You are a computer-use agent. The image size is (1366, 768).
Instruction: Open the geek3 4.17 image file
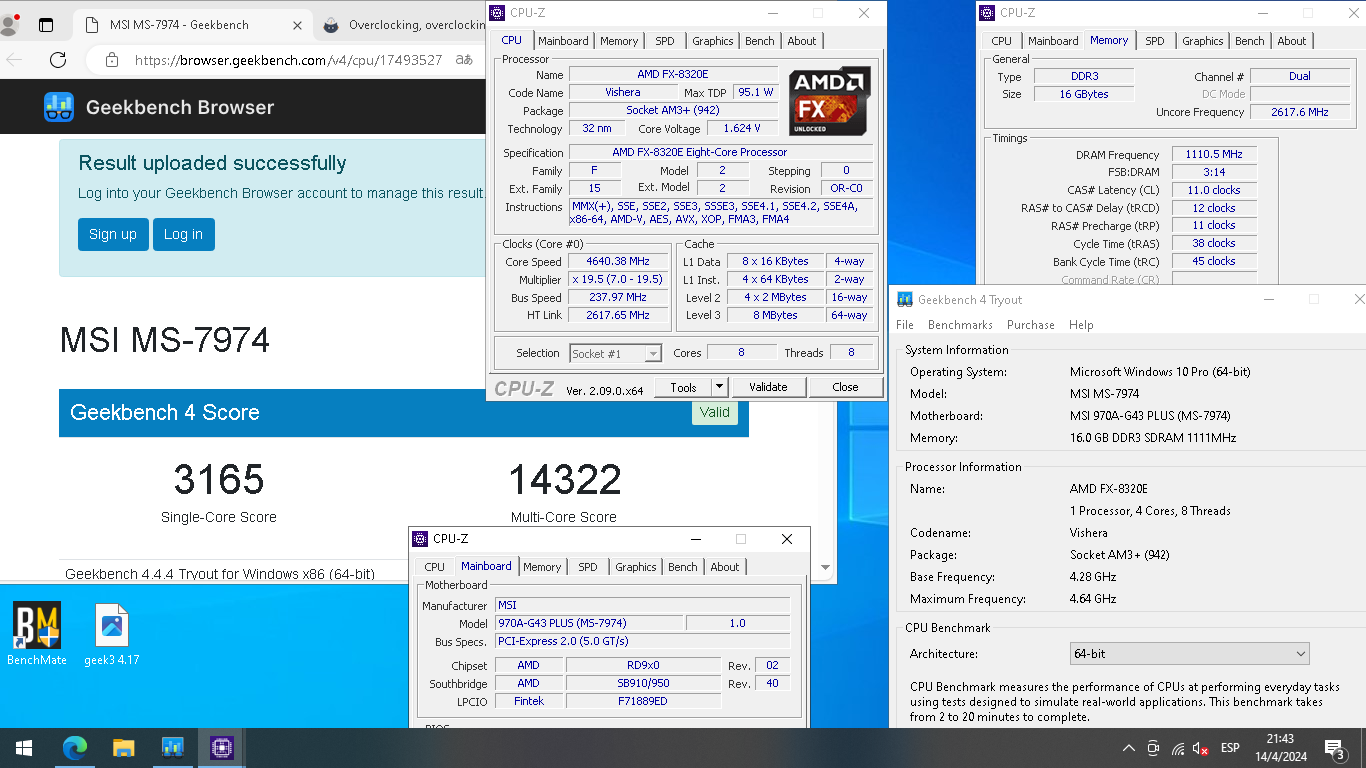coord(112,634)
